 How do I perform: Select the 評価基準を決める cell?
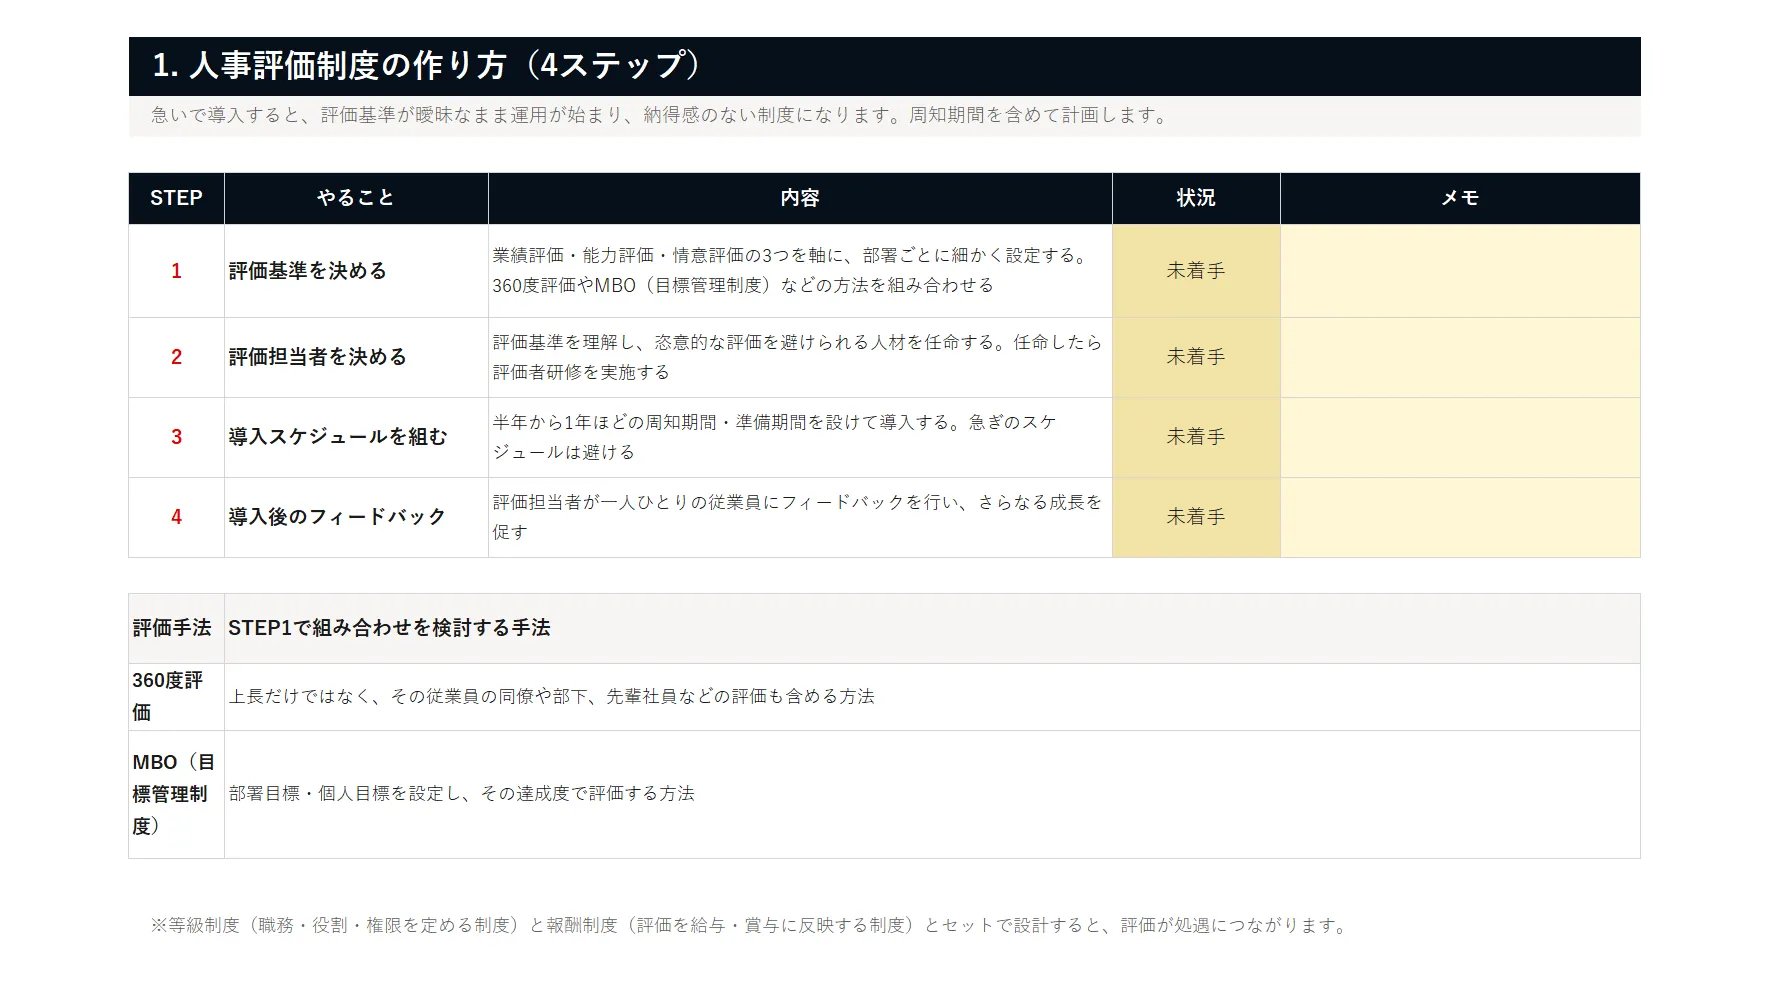click(x=356, y=271)
